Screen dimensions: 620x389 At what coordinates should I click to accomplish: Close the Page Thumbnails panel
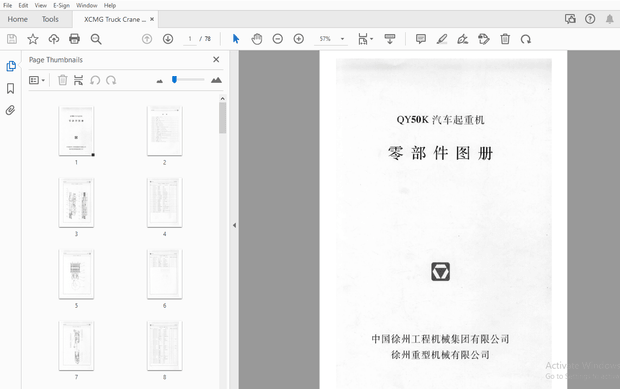216,59
